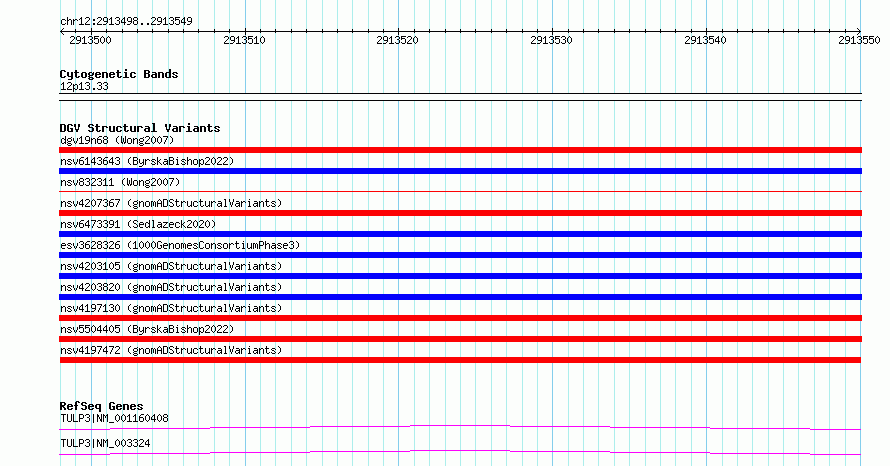The width and height of the screenshot is (890, 466).
Task: Click the left arrow end of ruler
Action: click(x=62, y=32)
